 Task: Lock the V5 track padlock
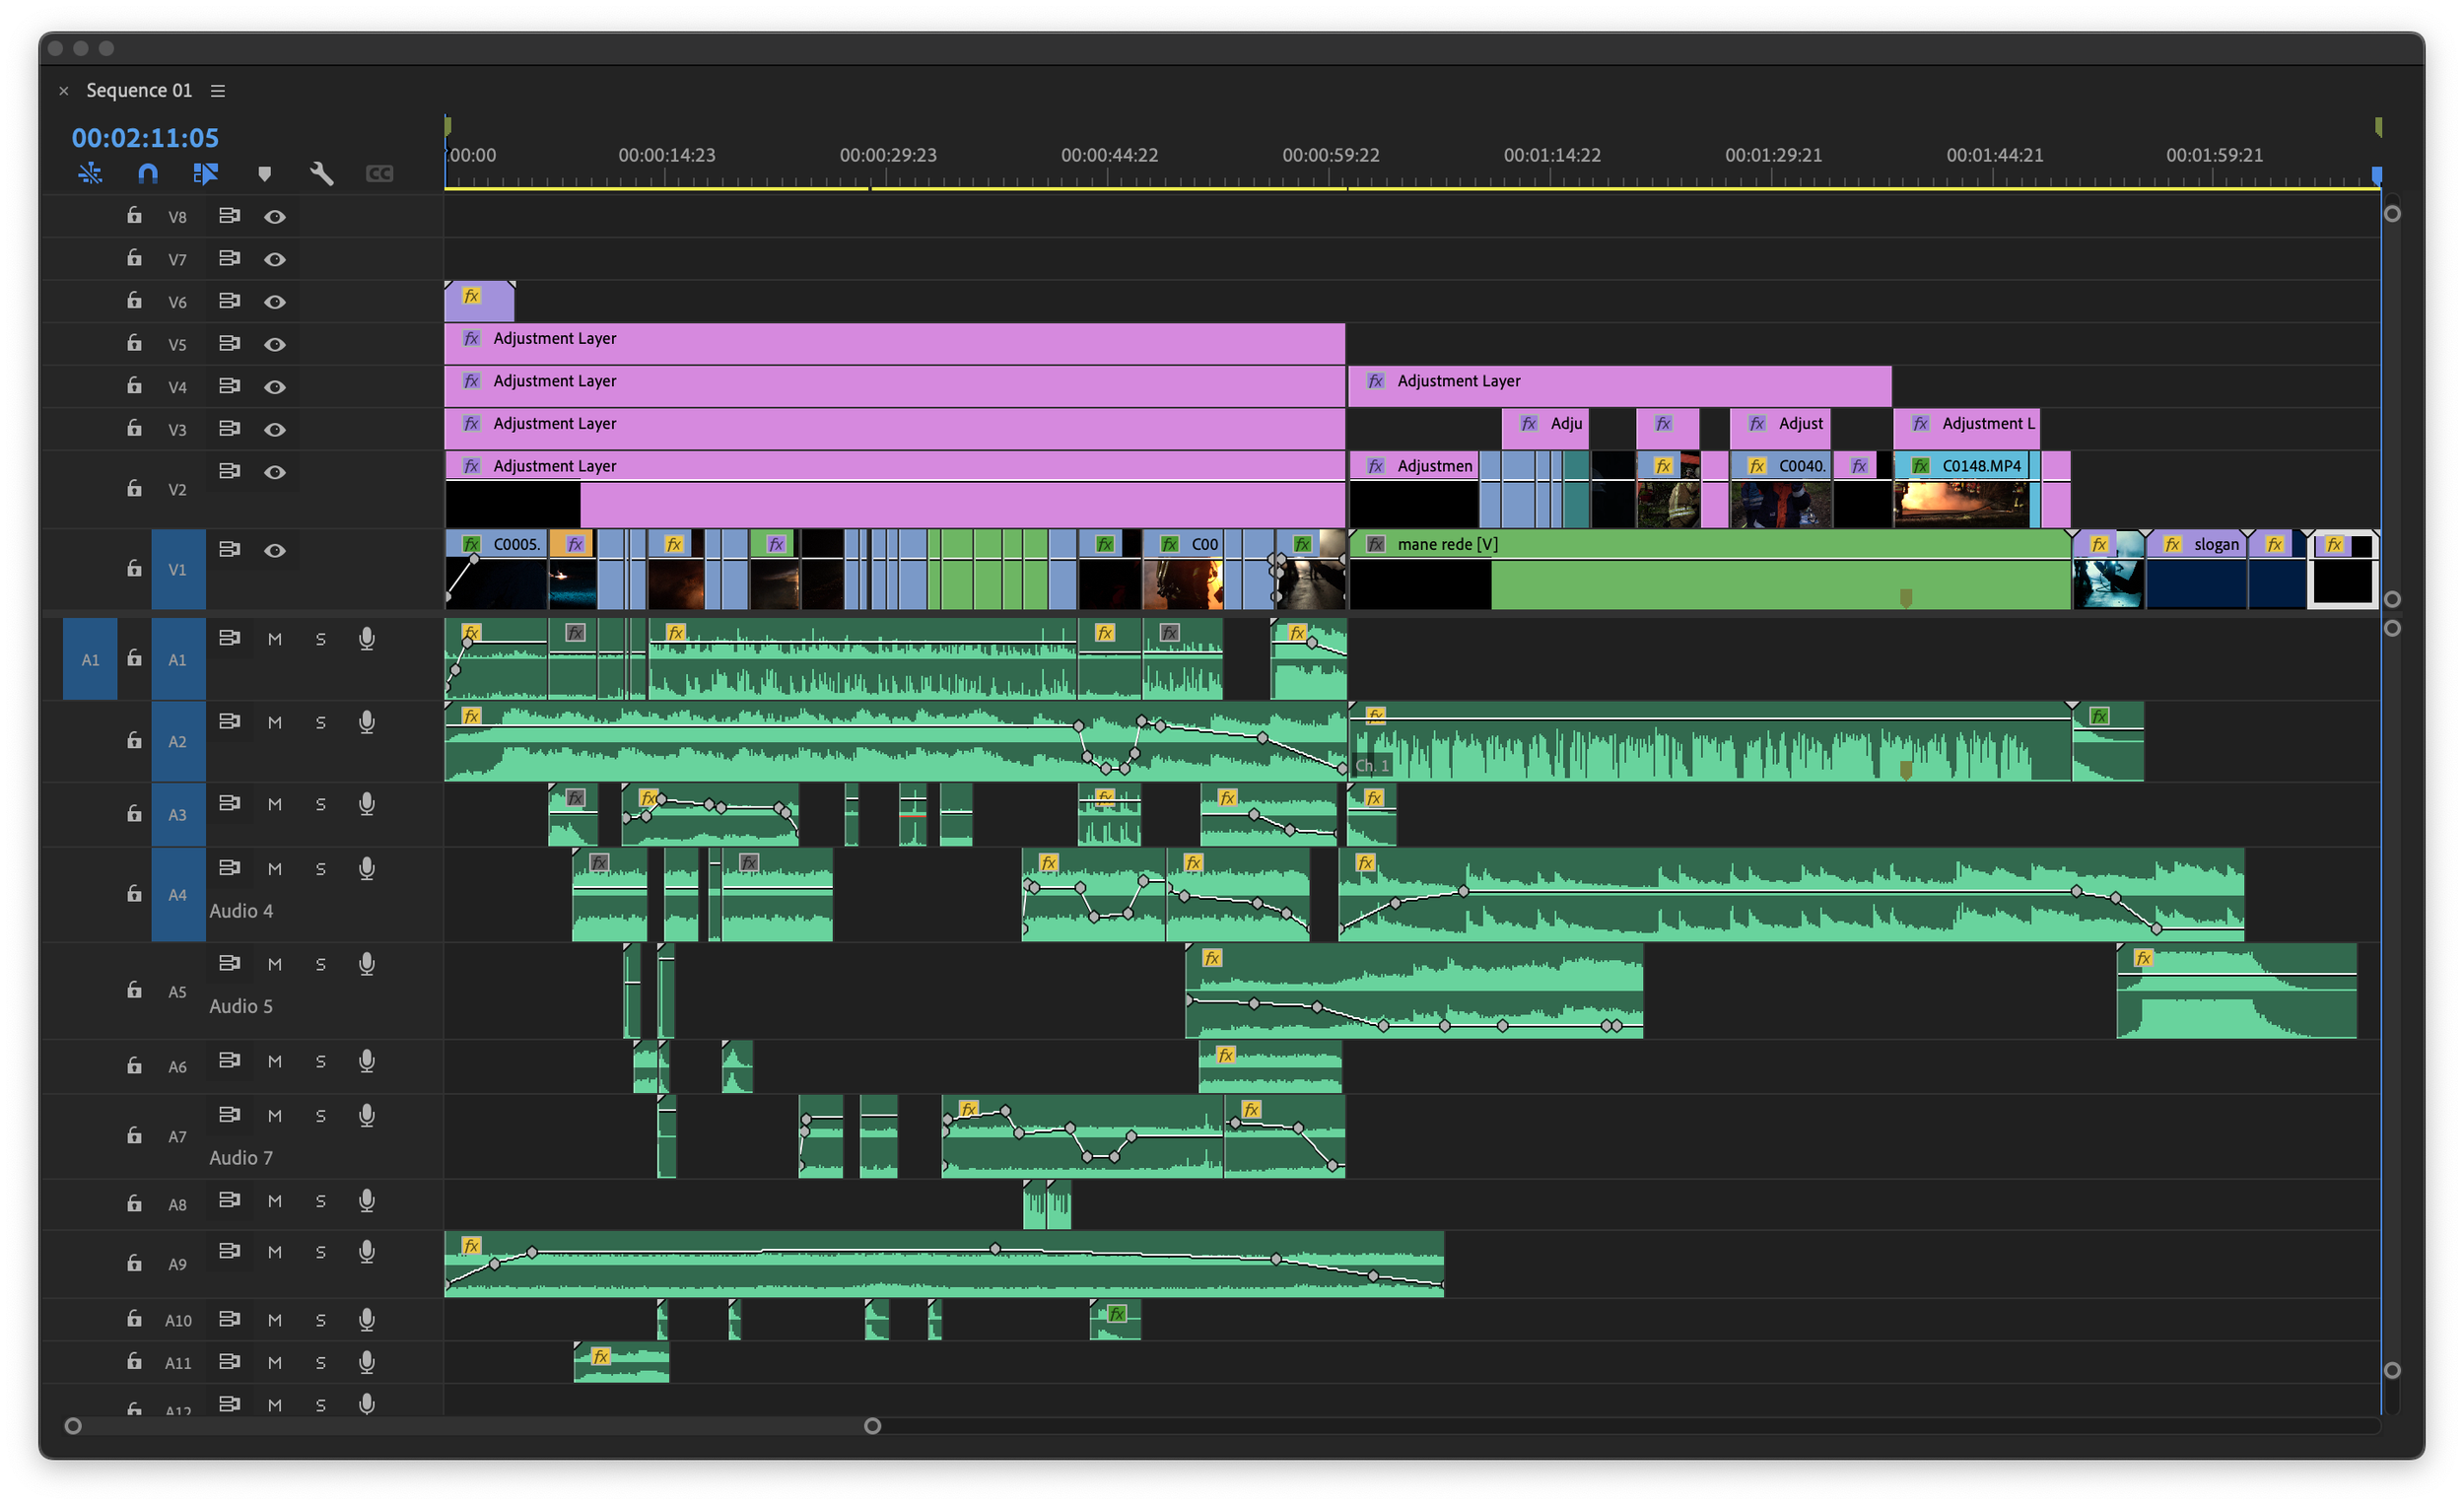click(134, 343)
